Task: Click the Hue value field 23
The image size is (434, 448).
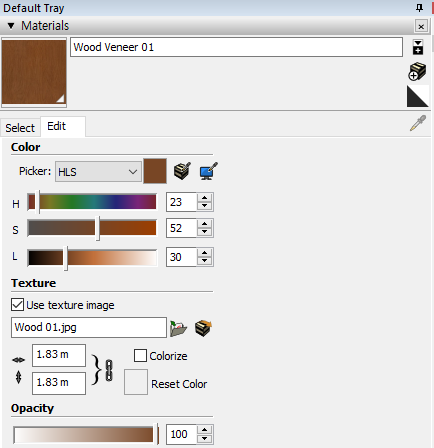Action: pos(182,202)
